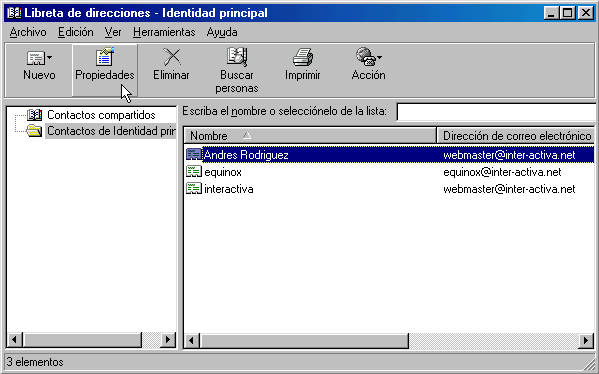Minimize the Libreta de direcciones window
599x374 pixels.
click(551, 13)
